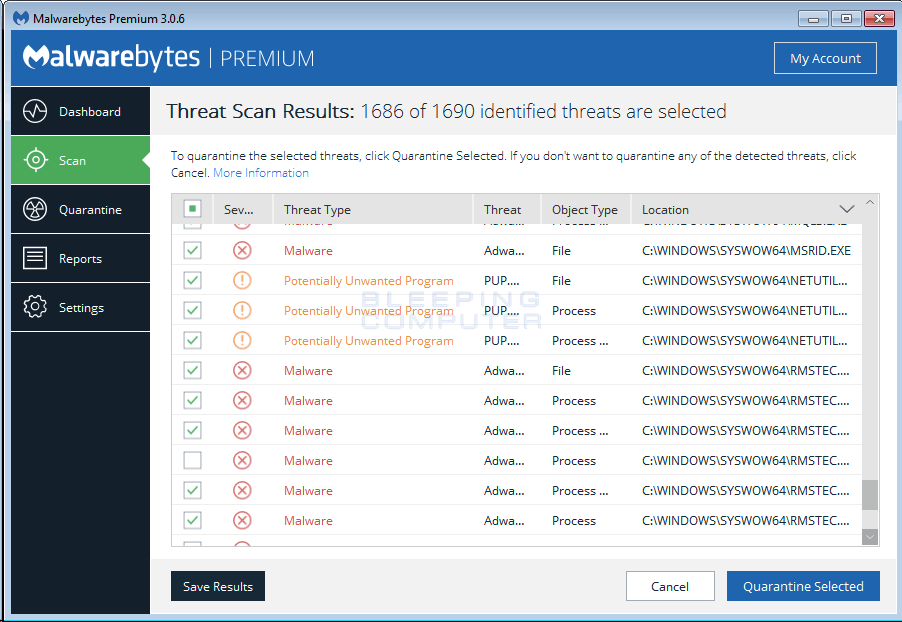Check the unselected RMSTEC Process malware checkbox
Image resolution: width=902 pixels, height=622 pixels.
pyautogui.click(x=192, y=460)
